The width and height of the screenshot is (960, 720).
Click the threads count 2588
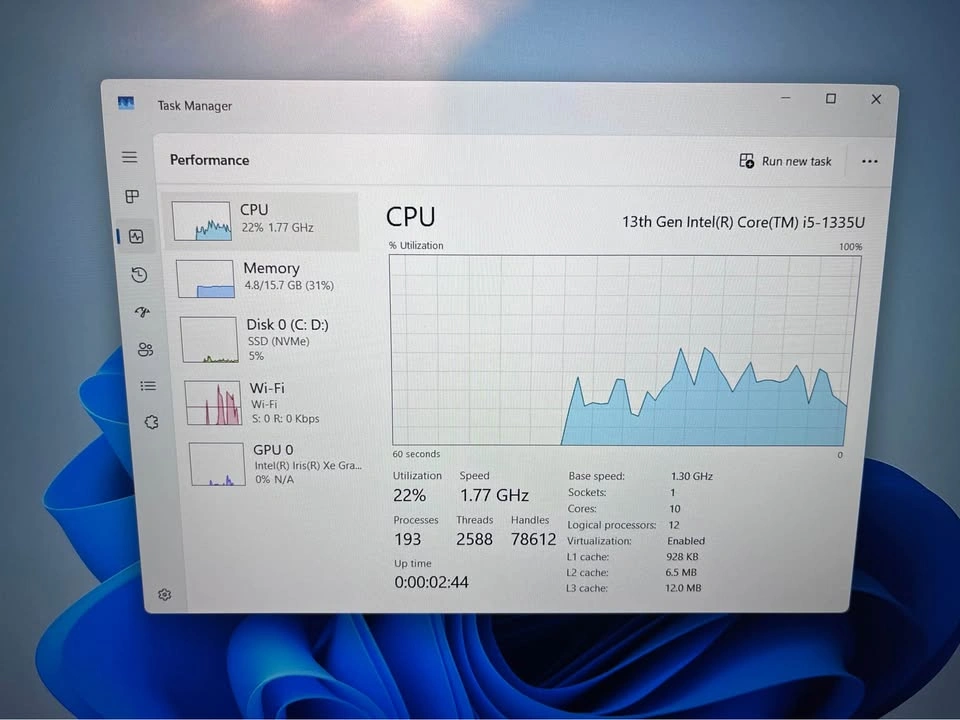tap(474, 539)
